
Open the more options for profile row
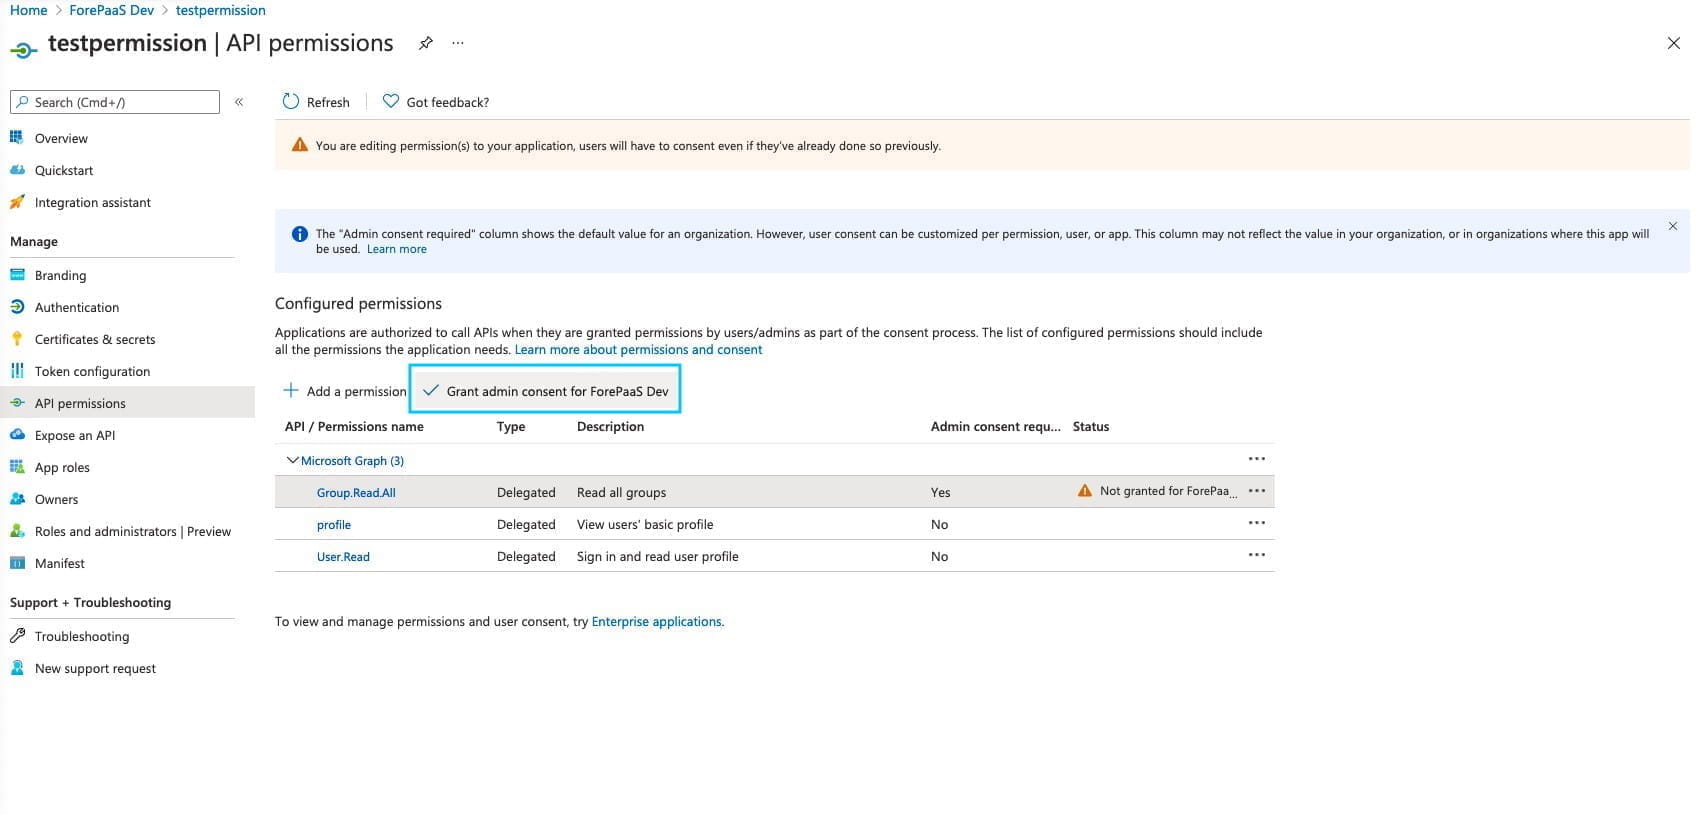point(1257,523)
